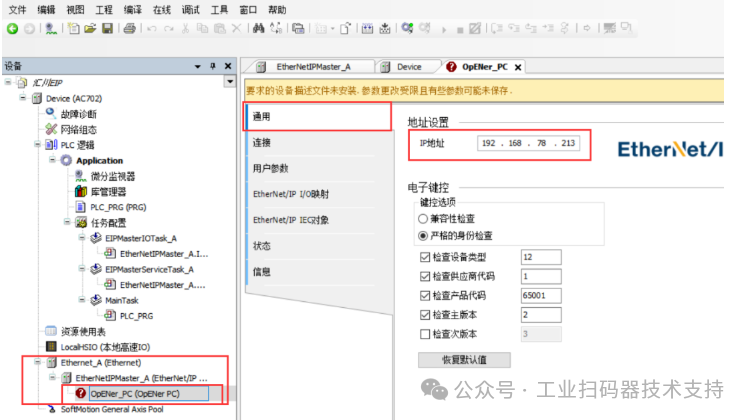Screen dimensions: 748x420
Task: Click the IP address input field
Action: (x=529, y=143)
